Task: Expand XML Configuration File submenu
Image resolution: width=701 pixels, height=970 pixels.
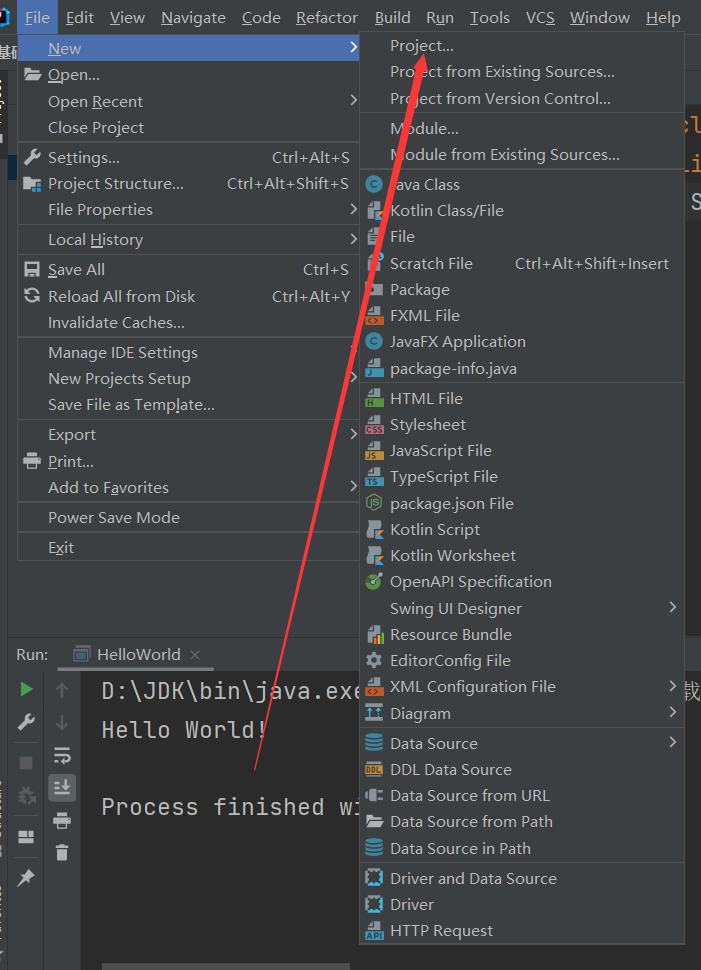Action: [522, 687]
